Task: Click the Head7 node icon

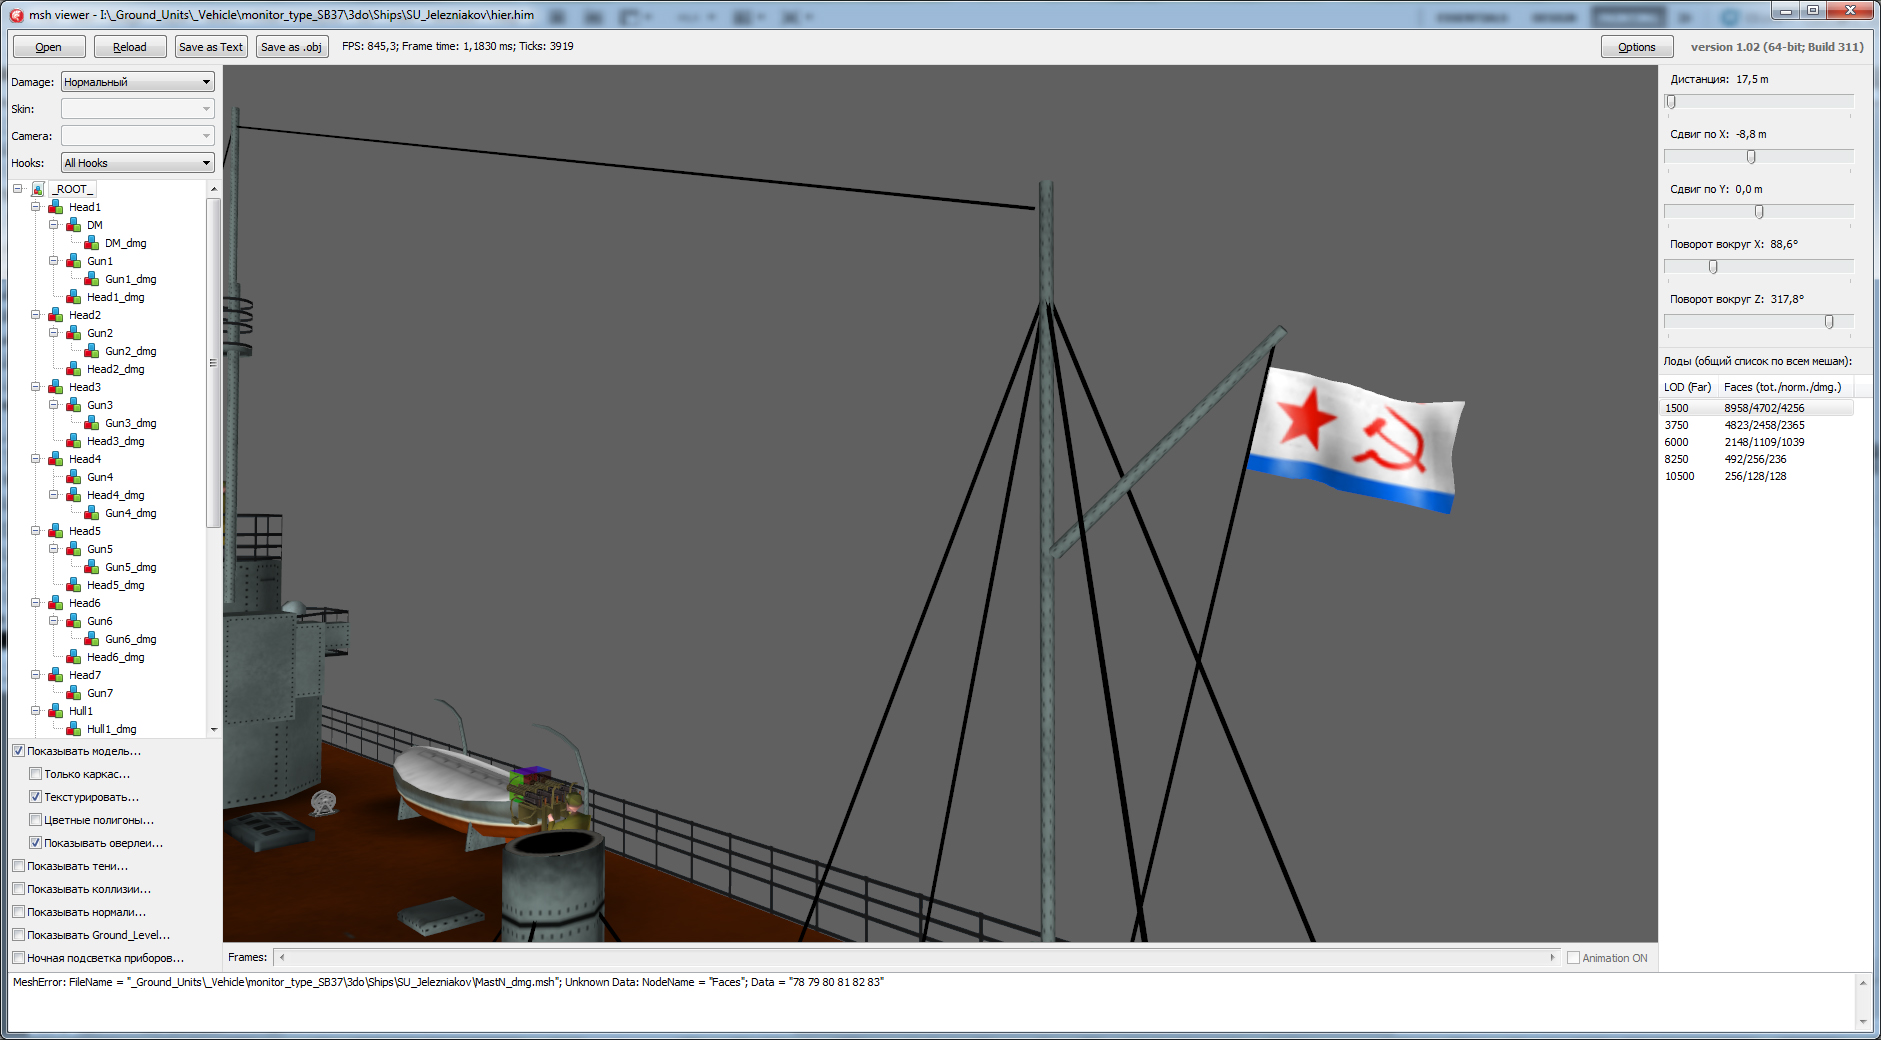Action: (x=56, y=675)
